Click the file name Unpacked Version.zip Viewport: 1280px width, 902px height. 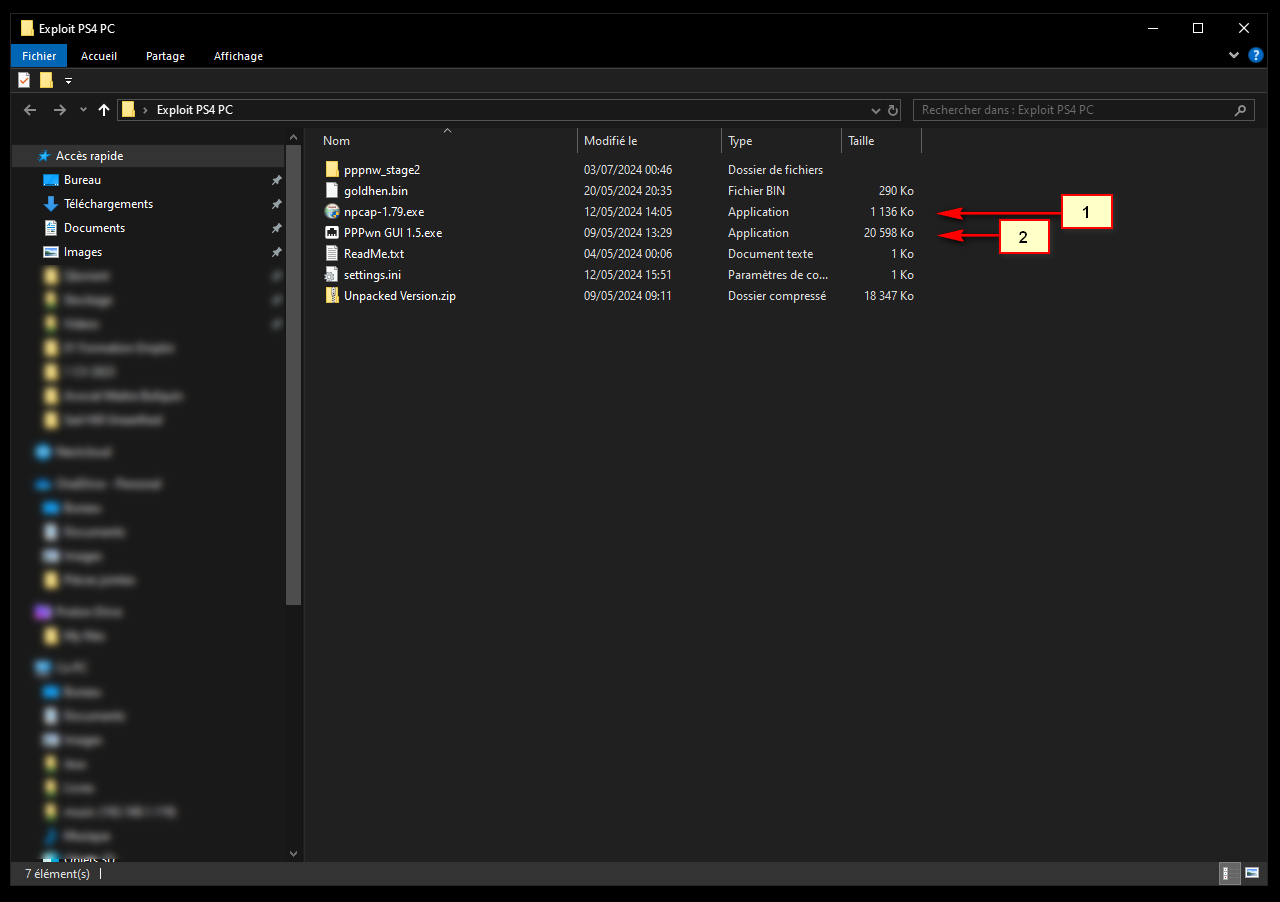tap(399, 296)
